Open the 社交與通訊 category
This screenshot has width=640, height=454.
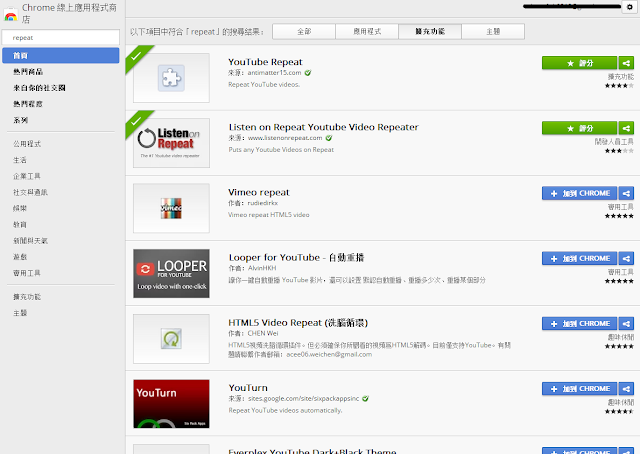tap(30, 192)
